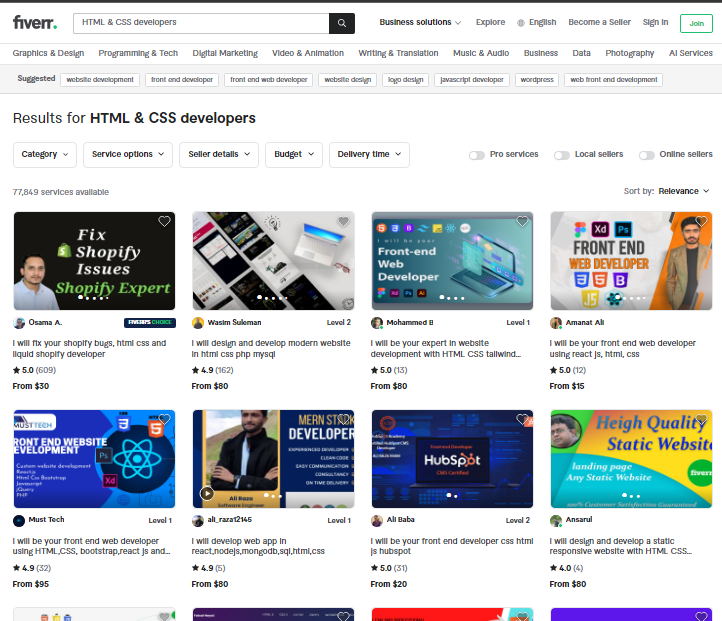Open the Data category
This screenshot has width=722, height=621.
tap(582, 53)
